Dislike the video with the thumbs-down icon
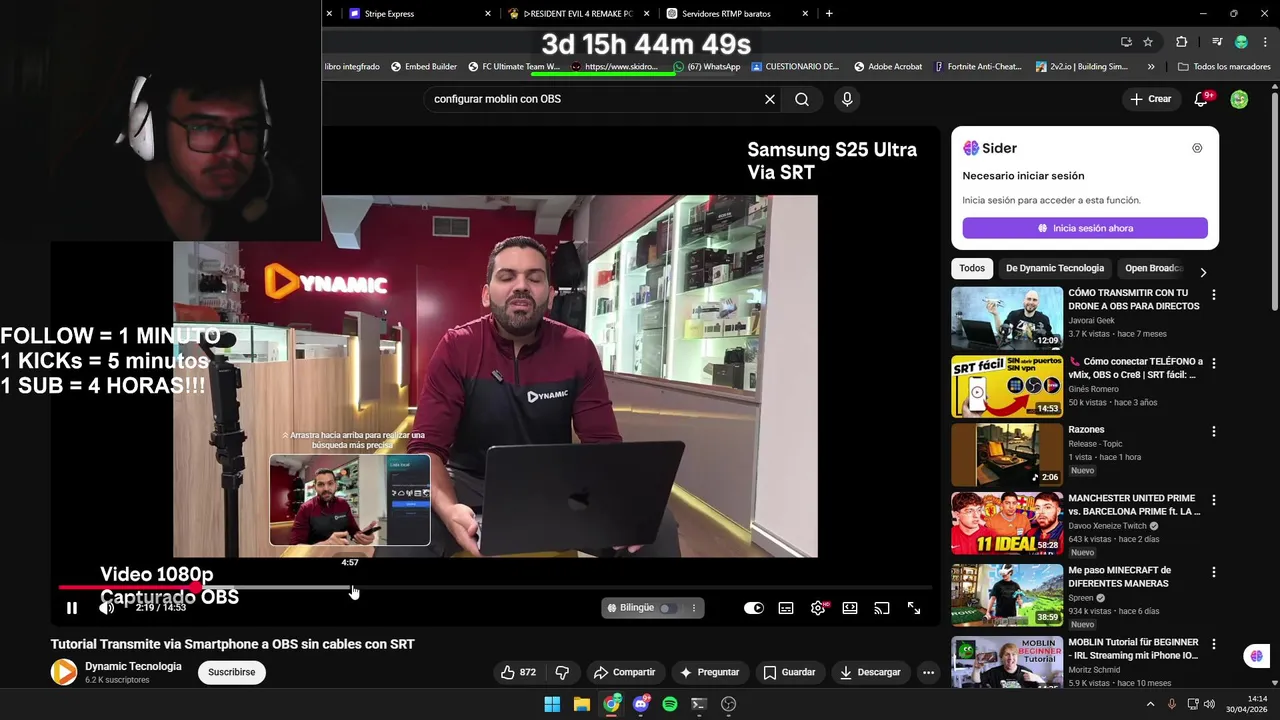 562,672
